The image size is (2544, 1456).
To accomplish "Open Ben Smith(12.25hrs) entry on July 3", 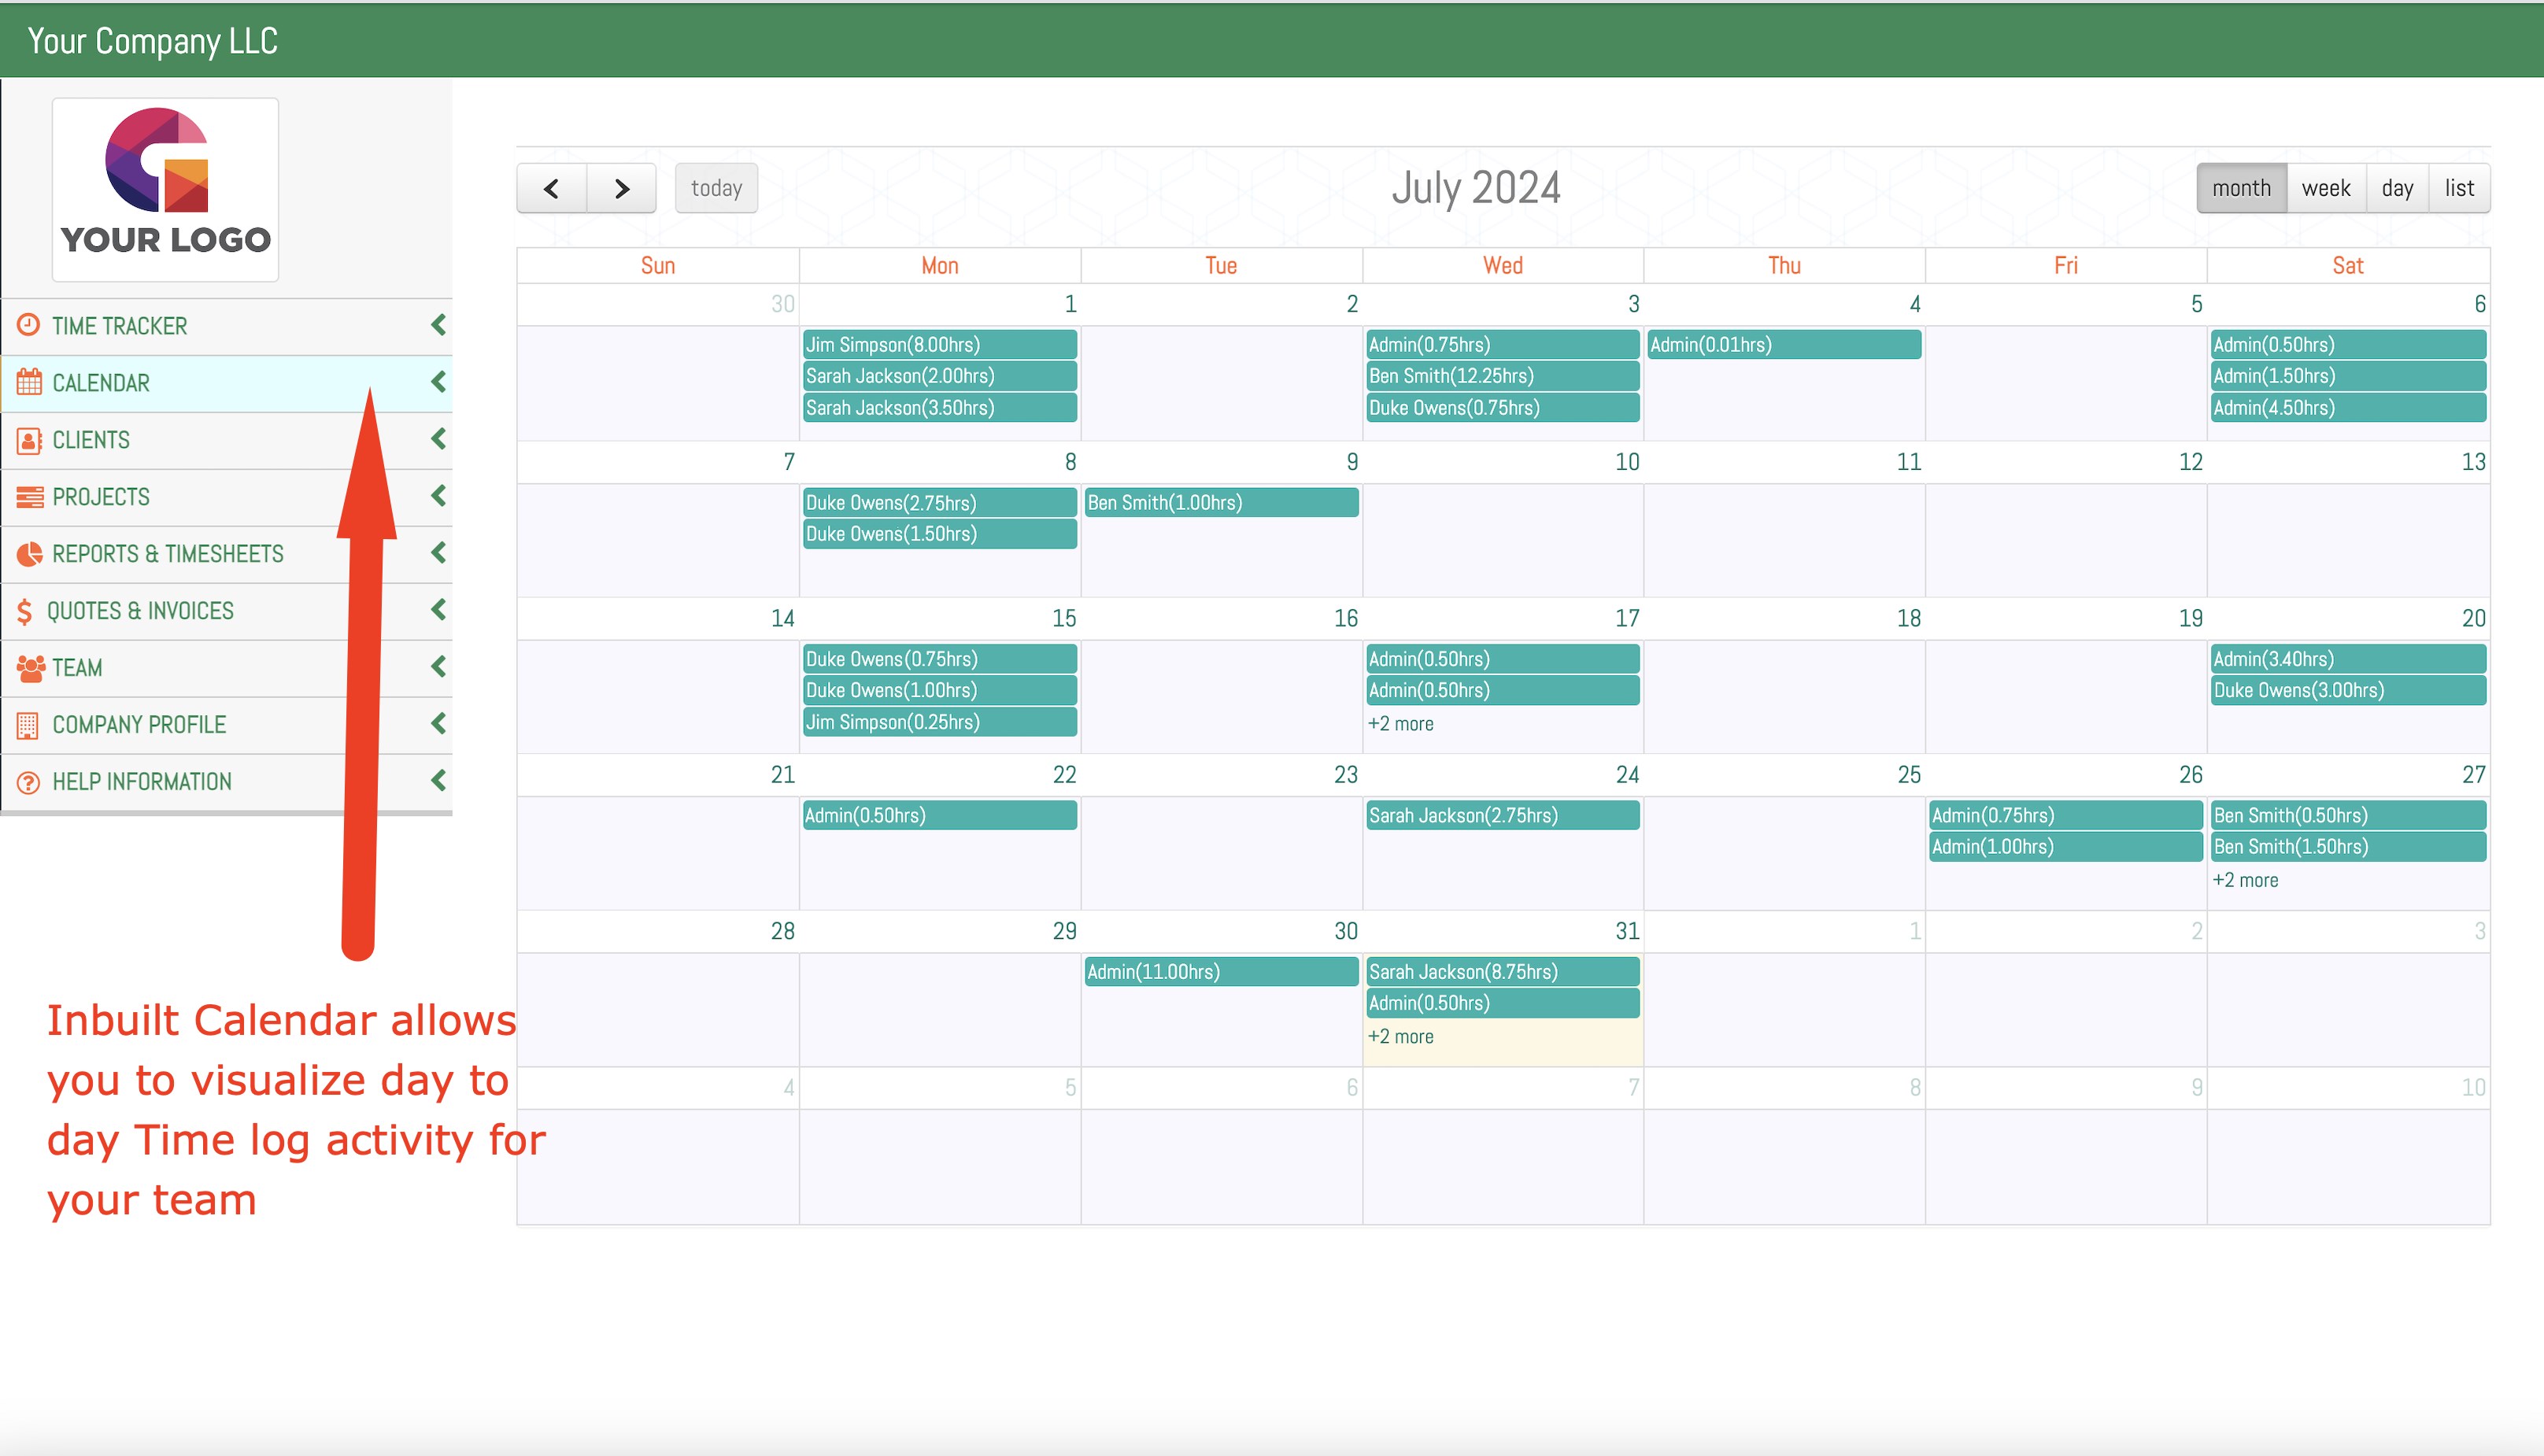I will tap(1501, 376).
